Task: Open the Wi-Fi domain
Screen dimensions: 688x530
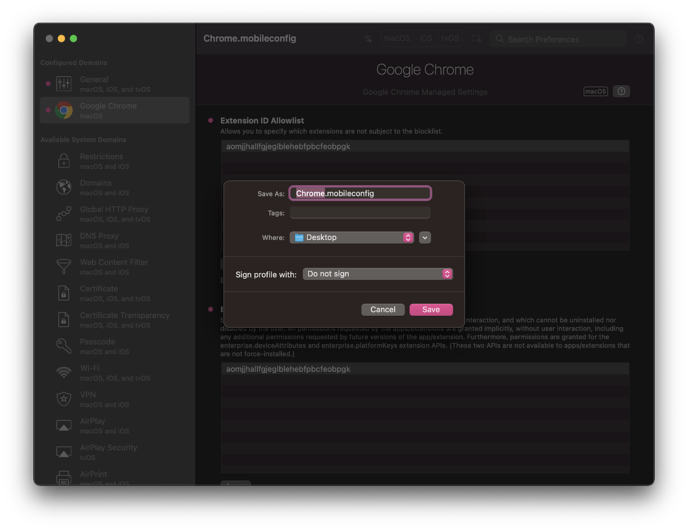Action: (115, 372)
